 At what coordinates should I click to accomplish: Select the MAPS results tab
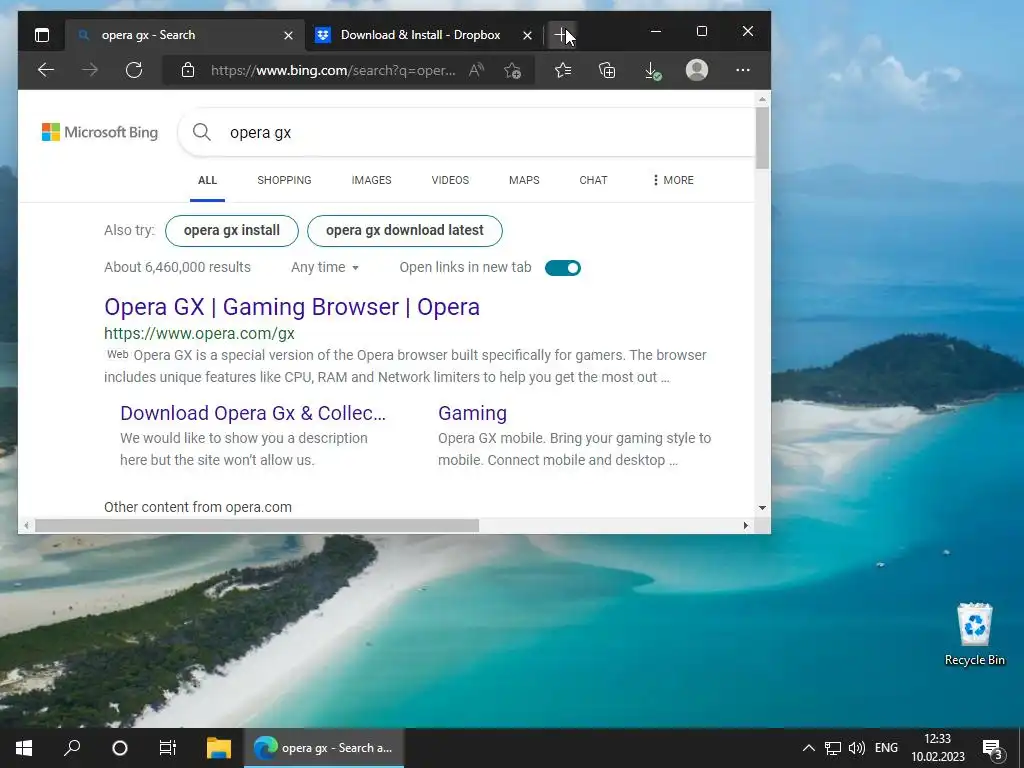coord(524,180)
